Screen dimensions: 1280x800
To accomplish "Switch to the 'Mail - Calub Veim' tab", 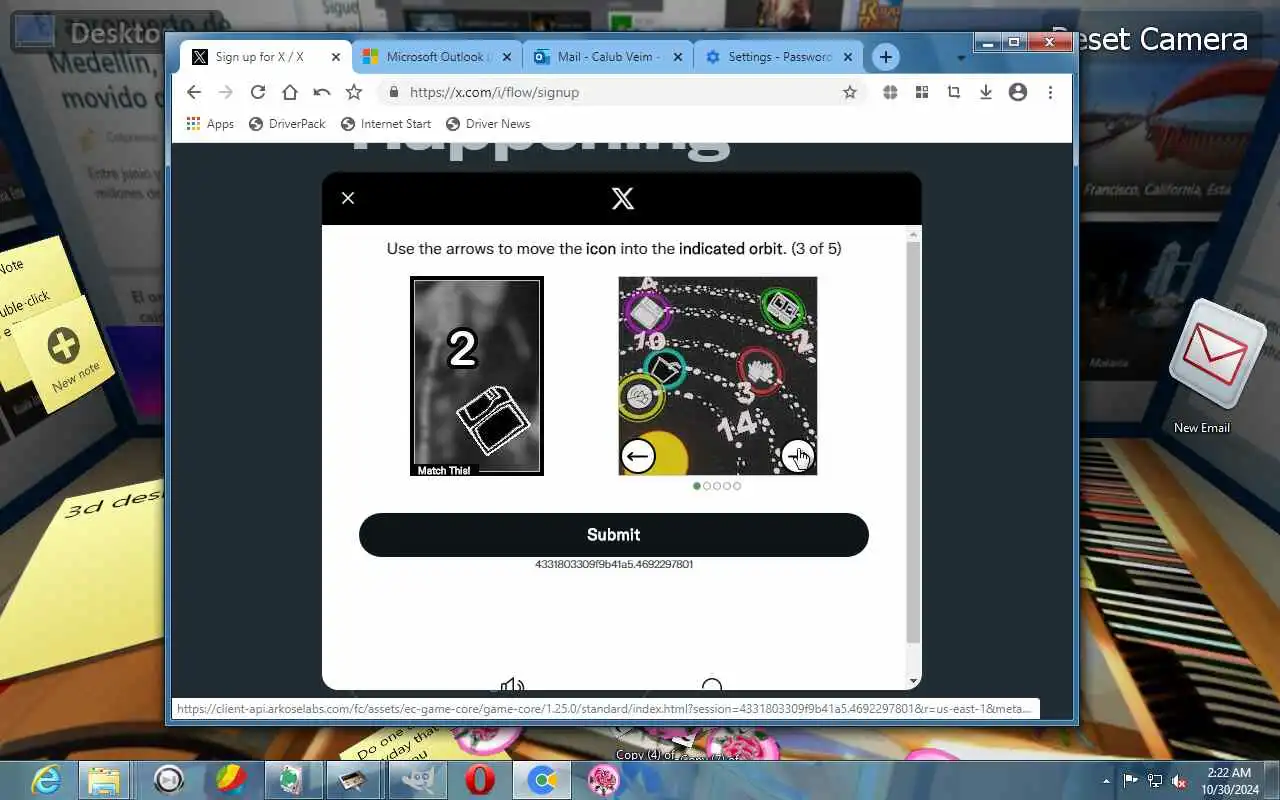I will (x=608, y=57).
